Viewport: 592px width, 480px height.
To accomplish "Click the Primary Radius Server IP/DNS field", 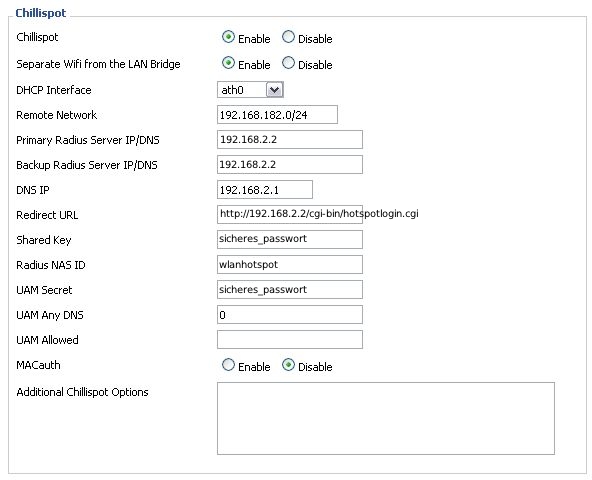I will pos(290,140).
